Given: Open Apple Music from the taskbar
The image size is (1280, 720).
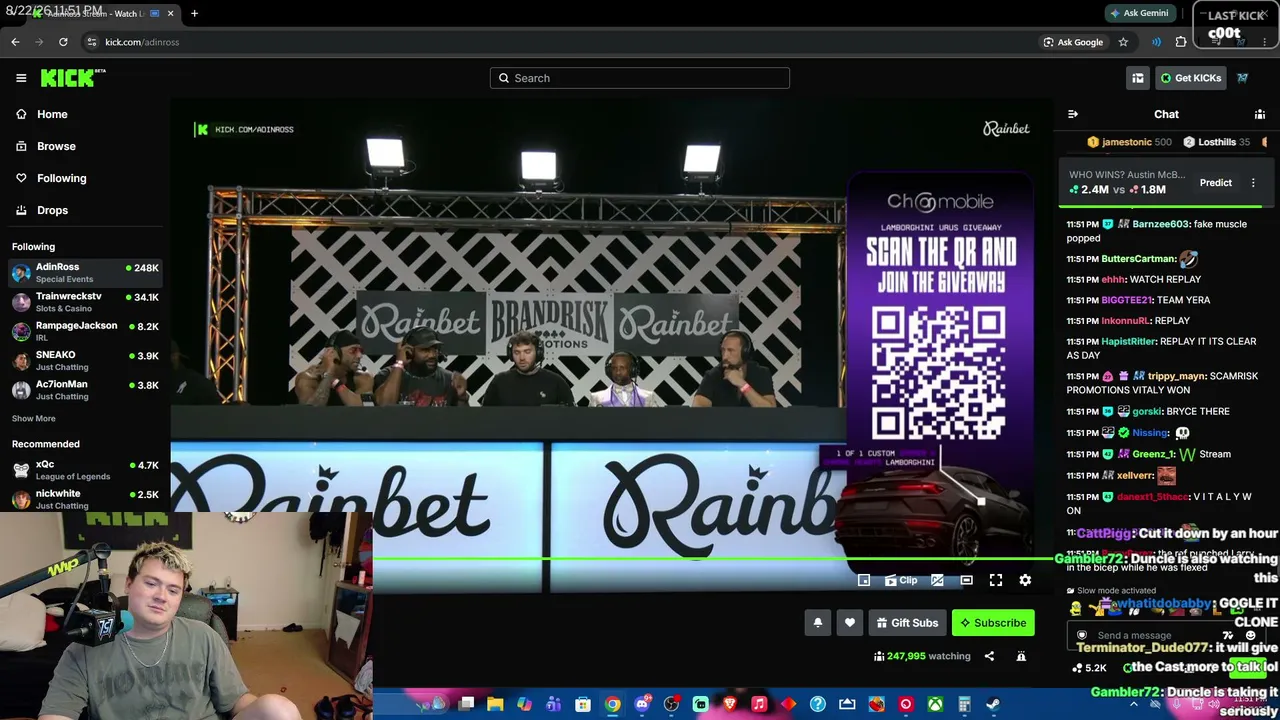Looking at the screenshot, I should [759, 704].
